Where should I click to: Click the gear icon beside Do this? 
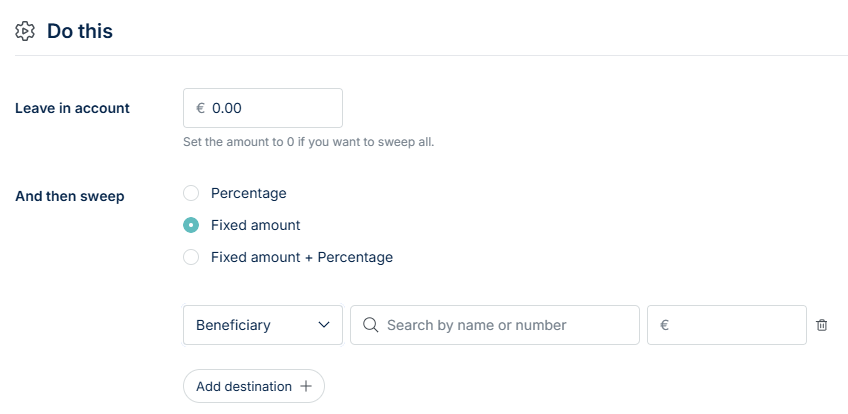pos(25,32)
